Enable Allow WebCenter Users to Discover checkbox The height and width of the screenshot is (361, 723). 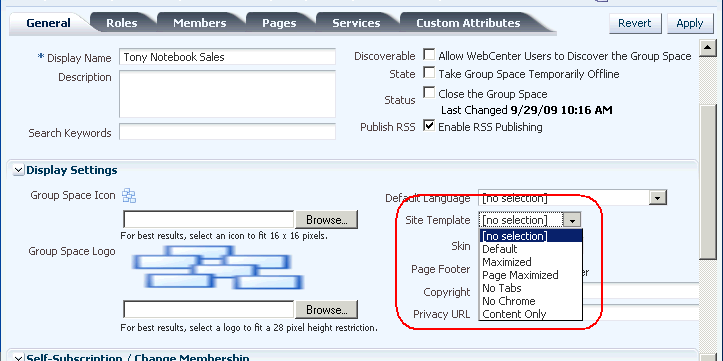tap(429, 55)
